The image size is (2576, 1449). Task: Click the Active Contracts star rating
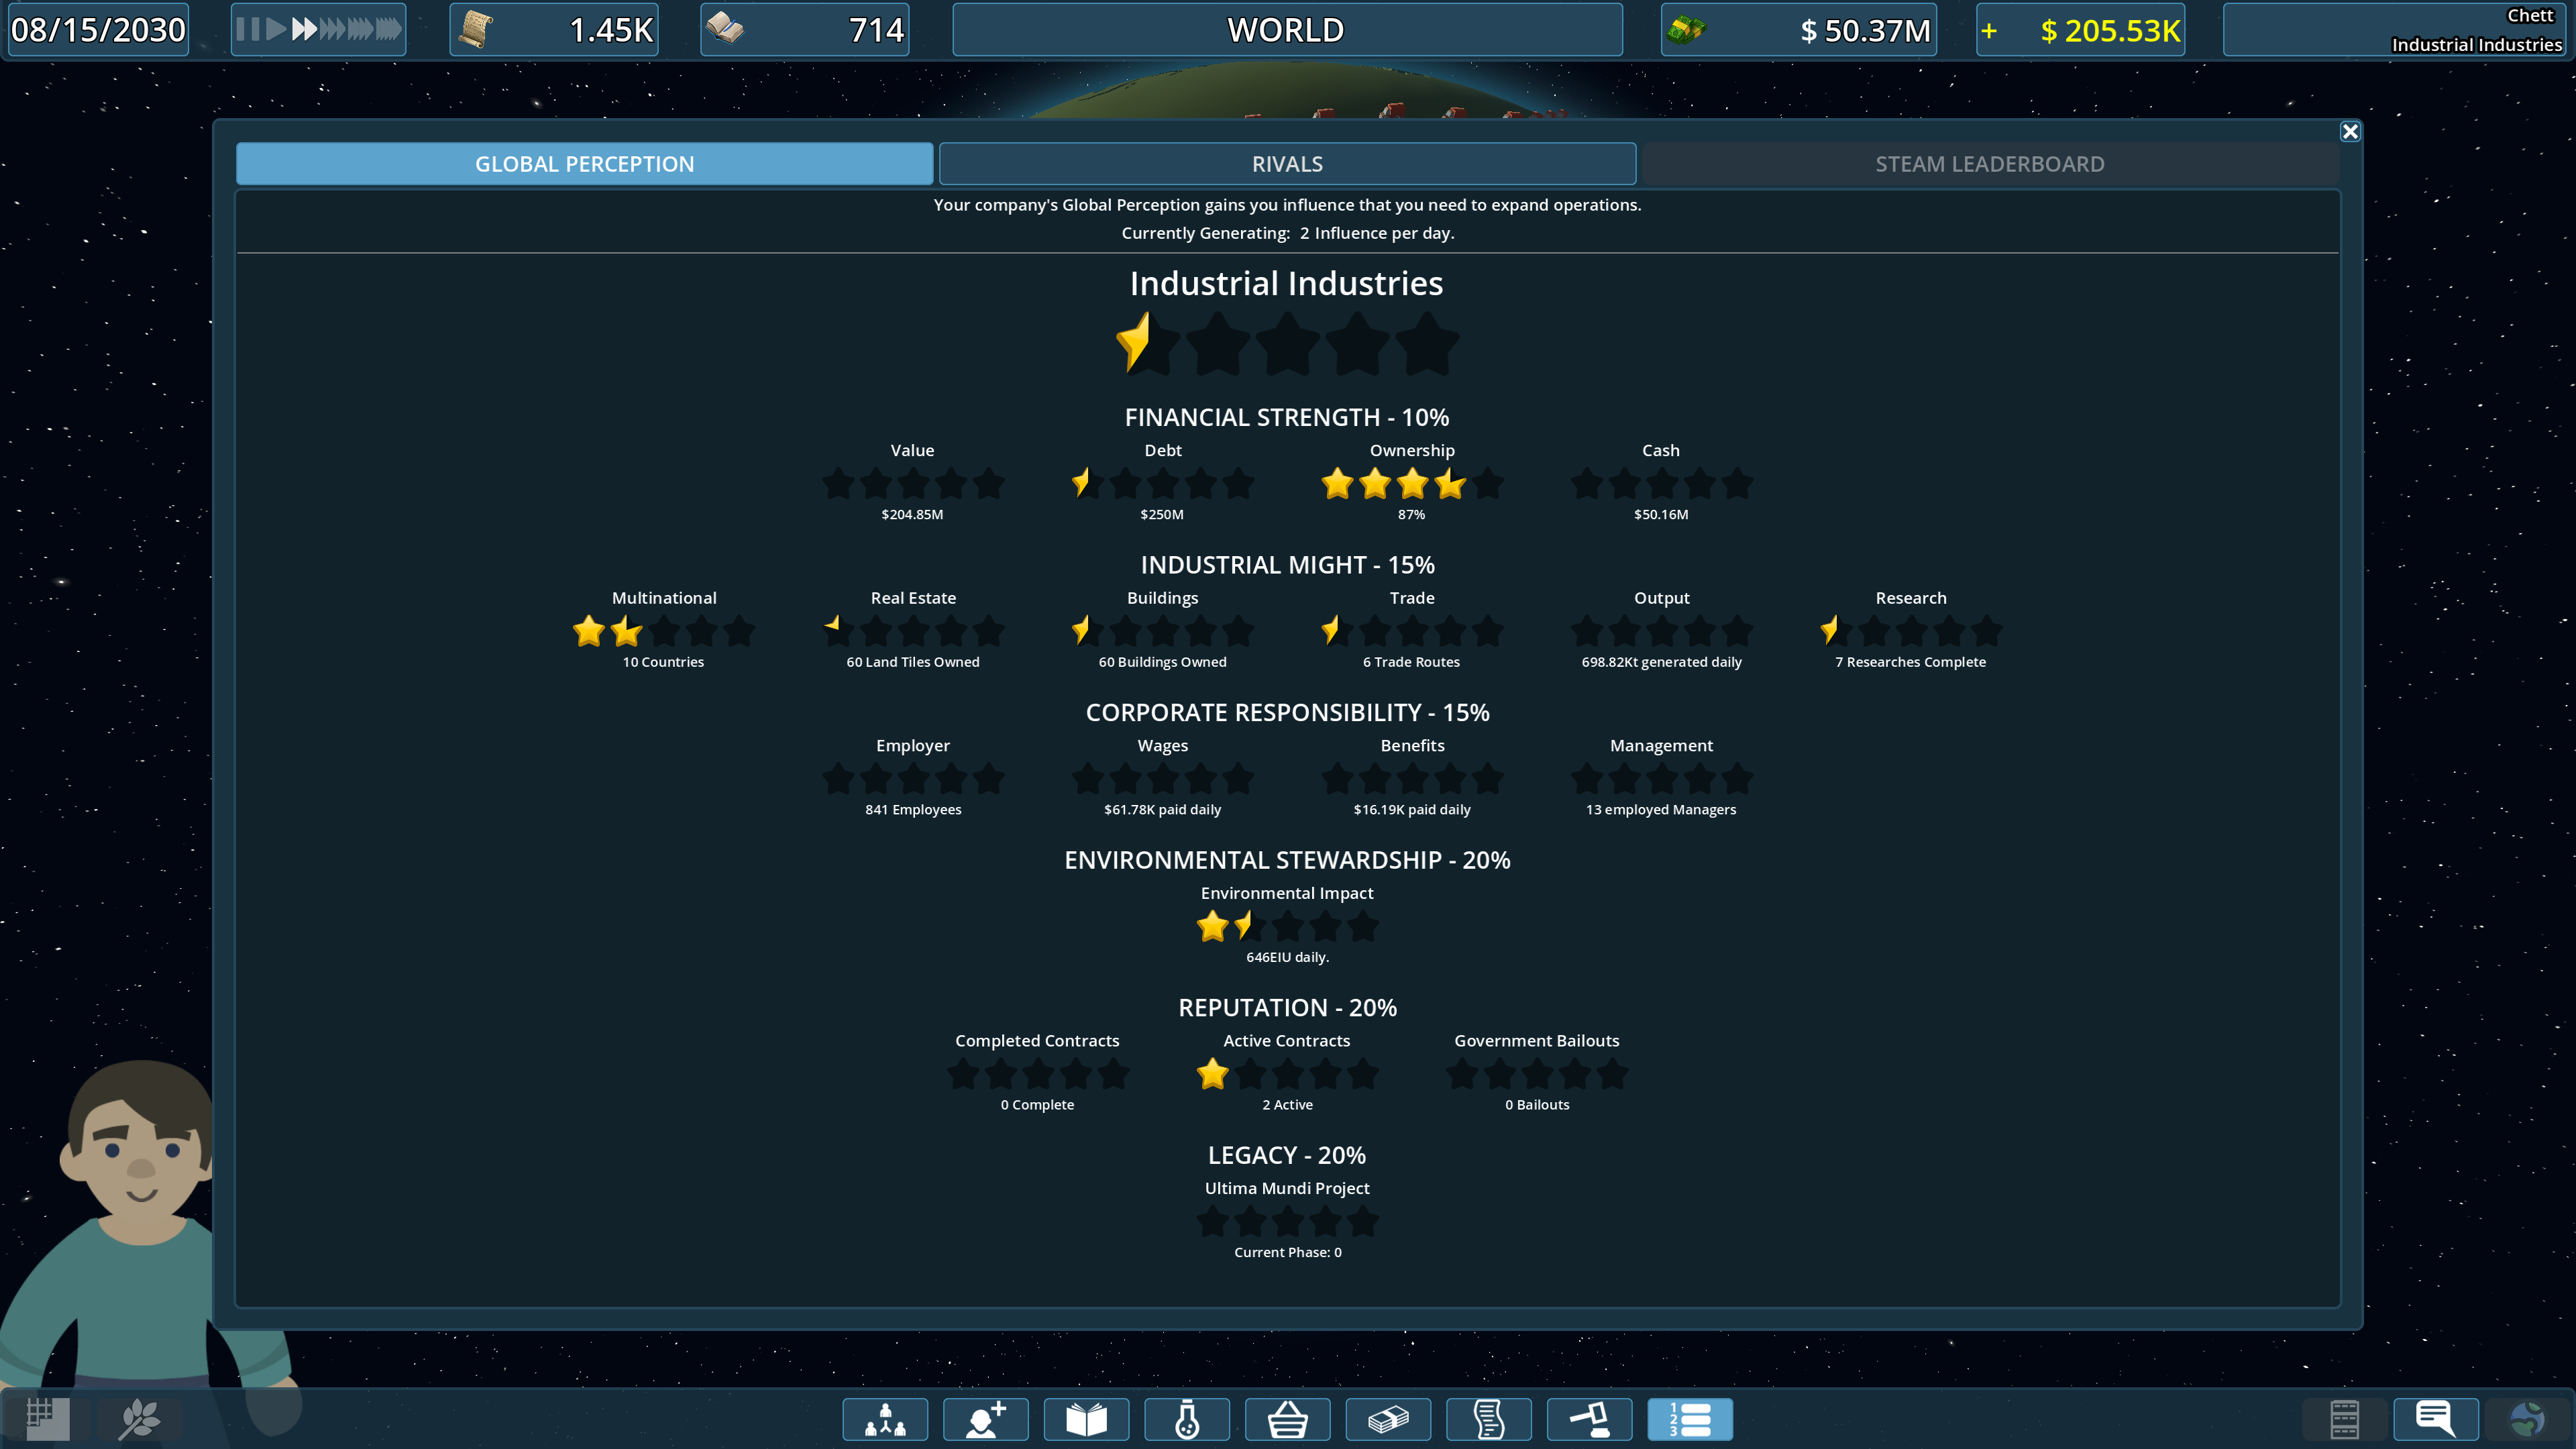(1287, 1075)
